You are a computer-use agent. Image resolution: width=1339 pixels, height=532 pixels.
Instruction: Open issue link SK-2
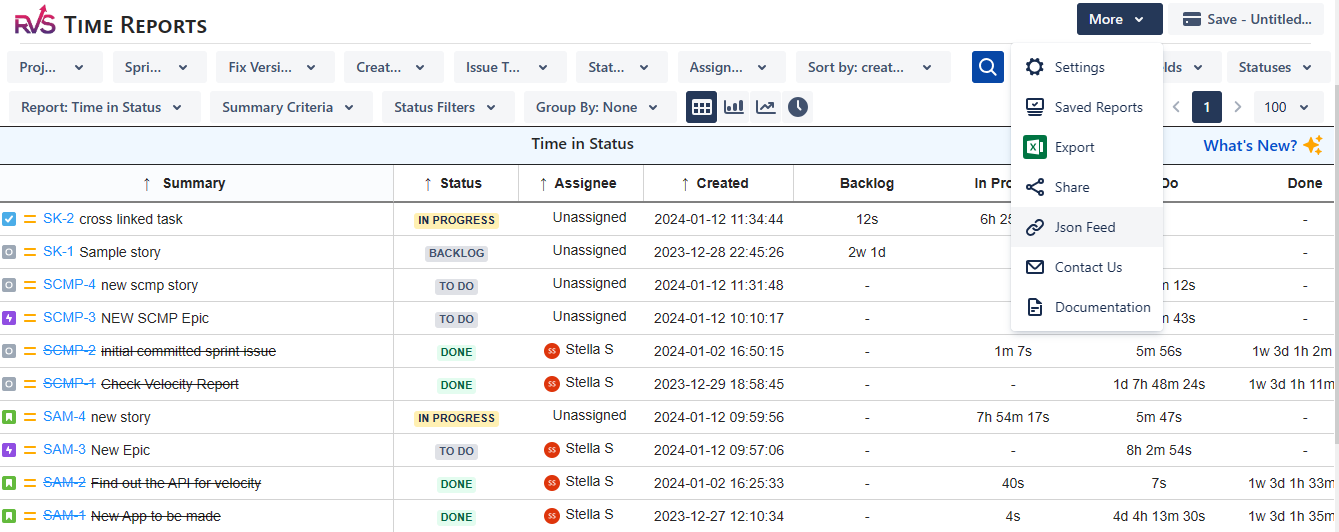point(58,219)
